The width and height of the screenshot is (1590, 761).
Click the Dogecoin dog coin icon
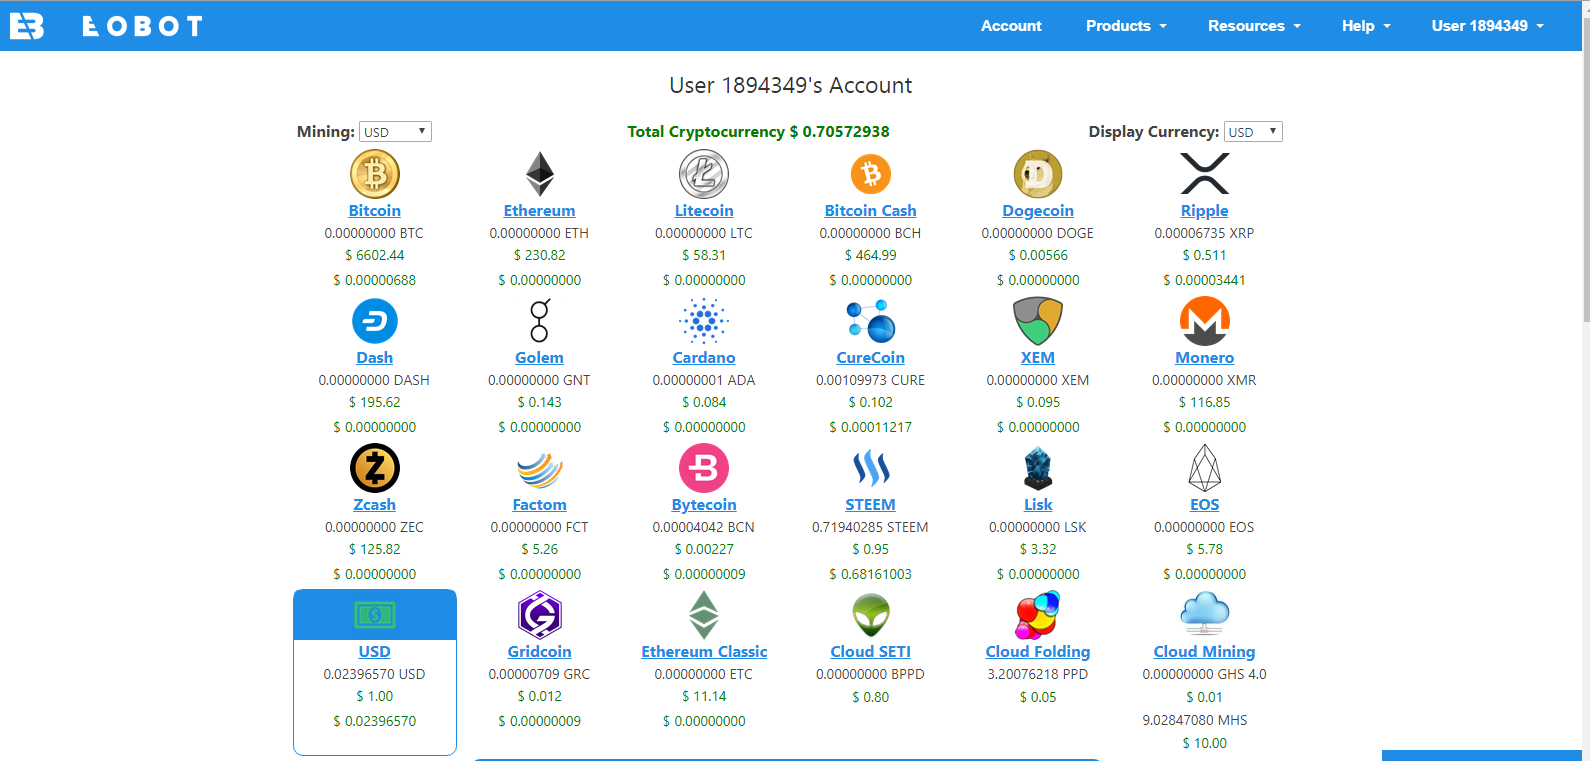point(1038,174)
